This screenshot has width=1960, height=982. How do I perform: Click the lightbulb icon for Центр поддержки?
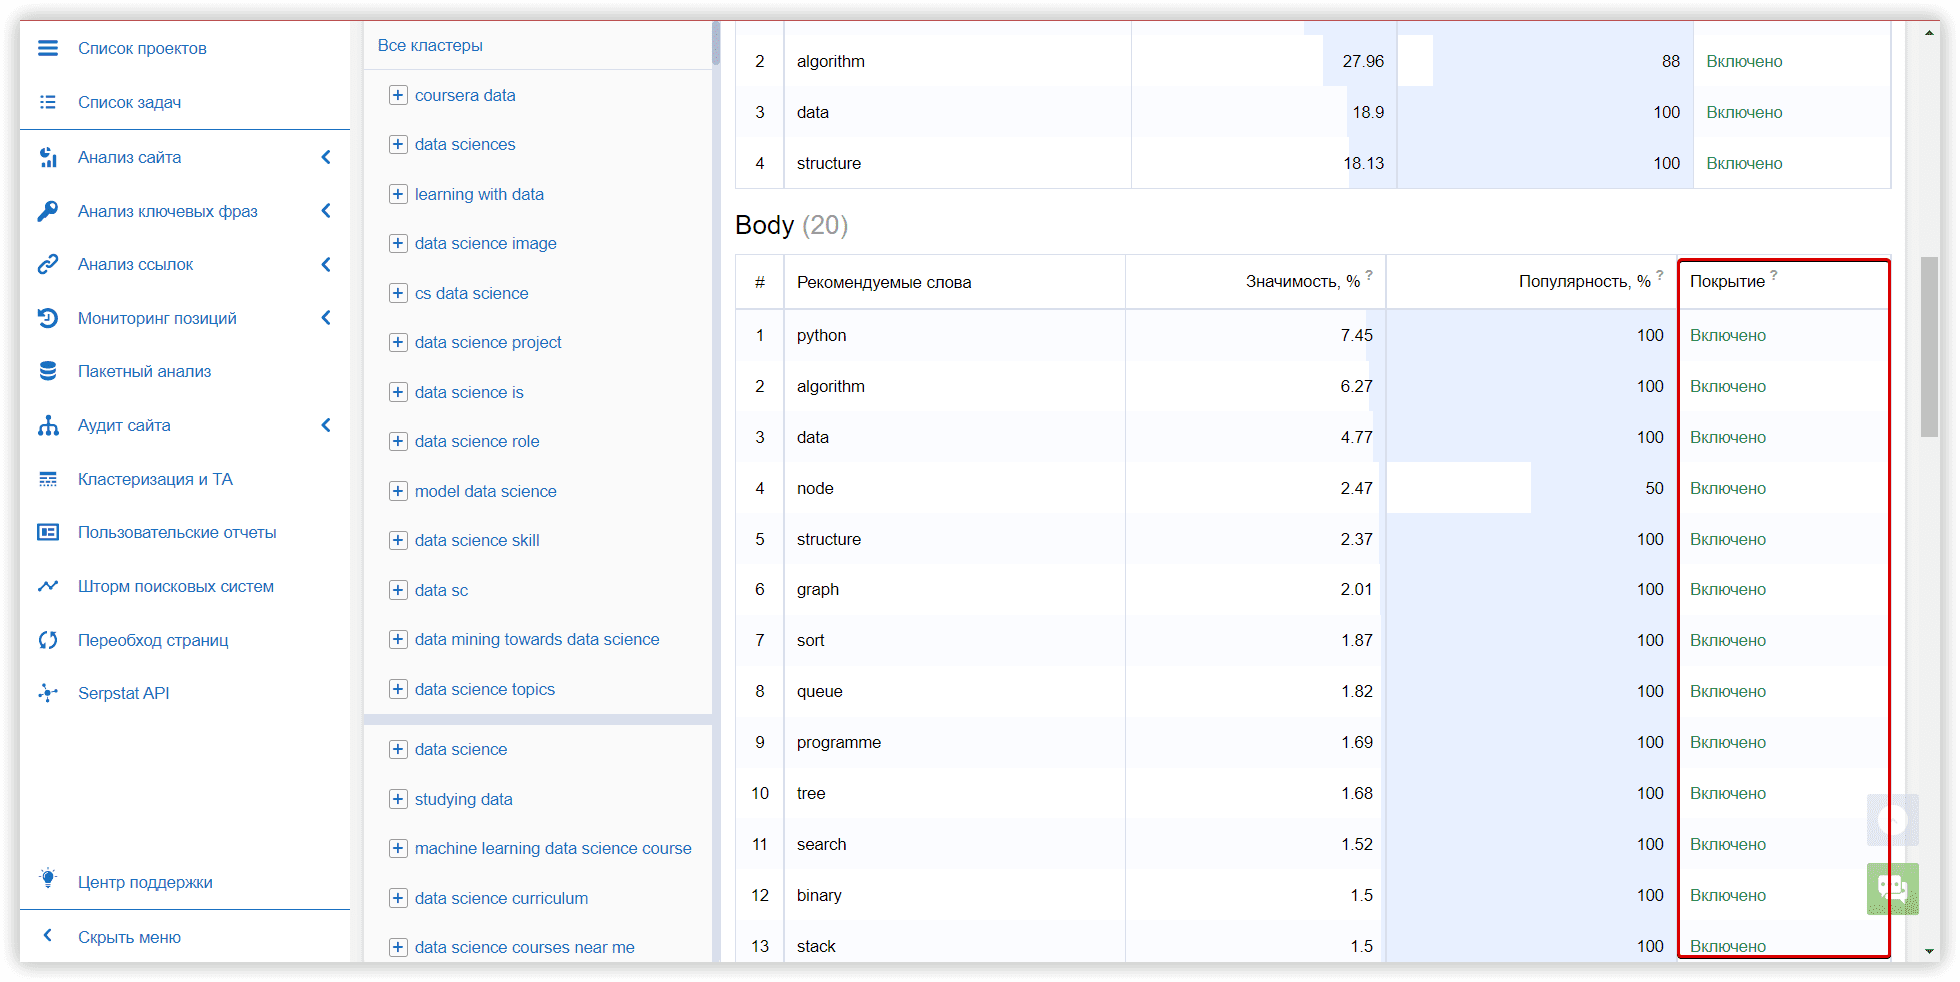pos(47,879)
